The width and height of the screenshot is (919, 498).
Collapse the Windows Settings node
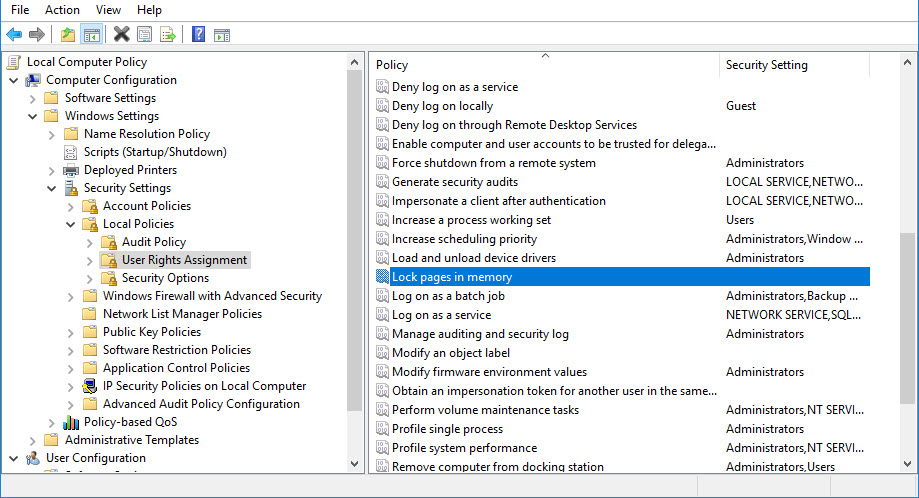pos(32,117)
